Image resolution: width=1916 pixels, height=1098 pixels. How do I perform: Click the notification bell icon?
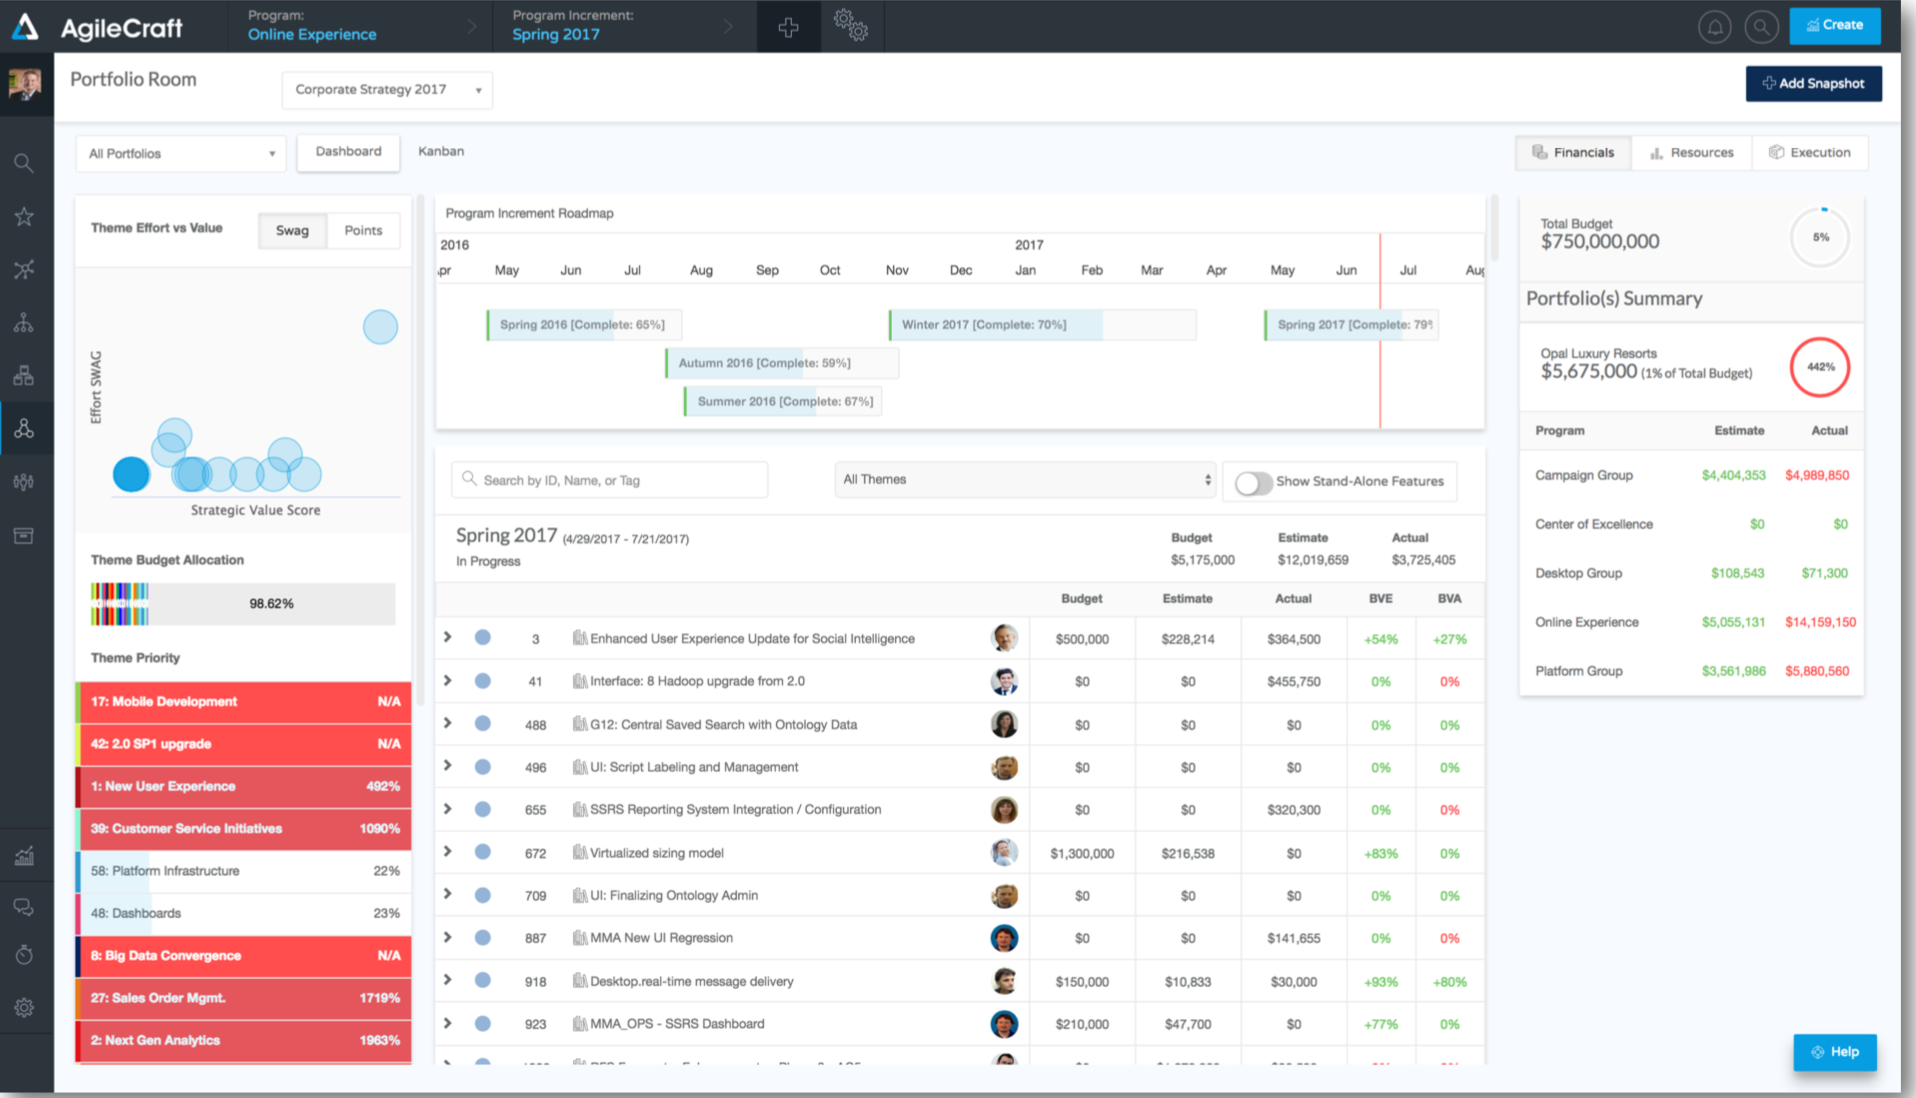coord(1714,27)
